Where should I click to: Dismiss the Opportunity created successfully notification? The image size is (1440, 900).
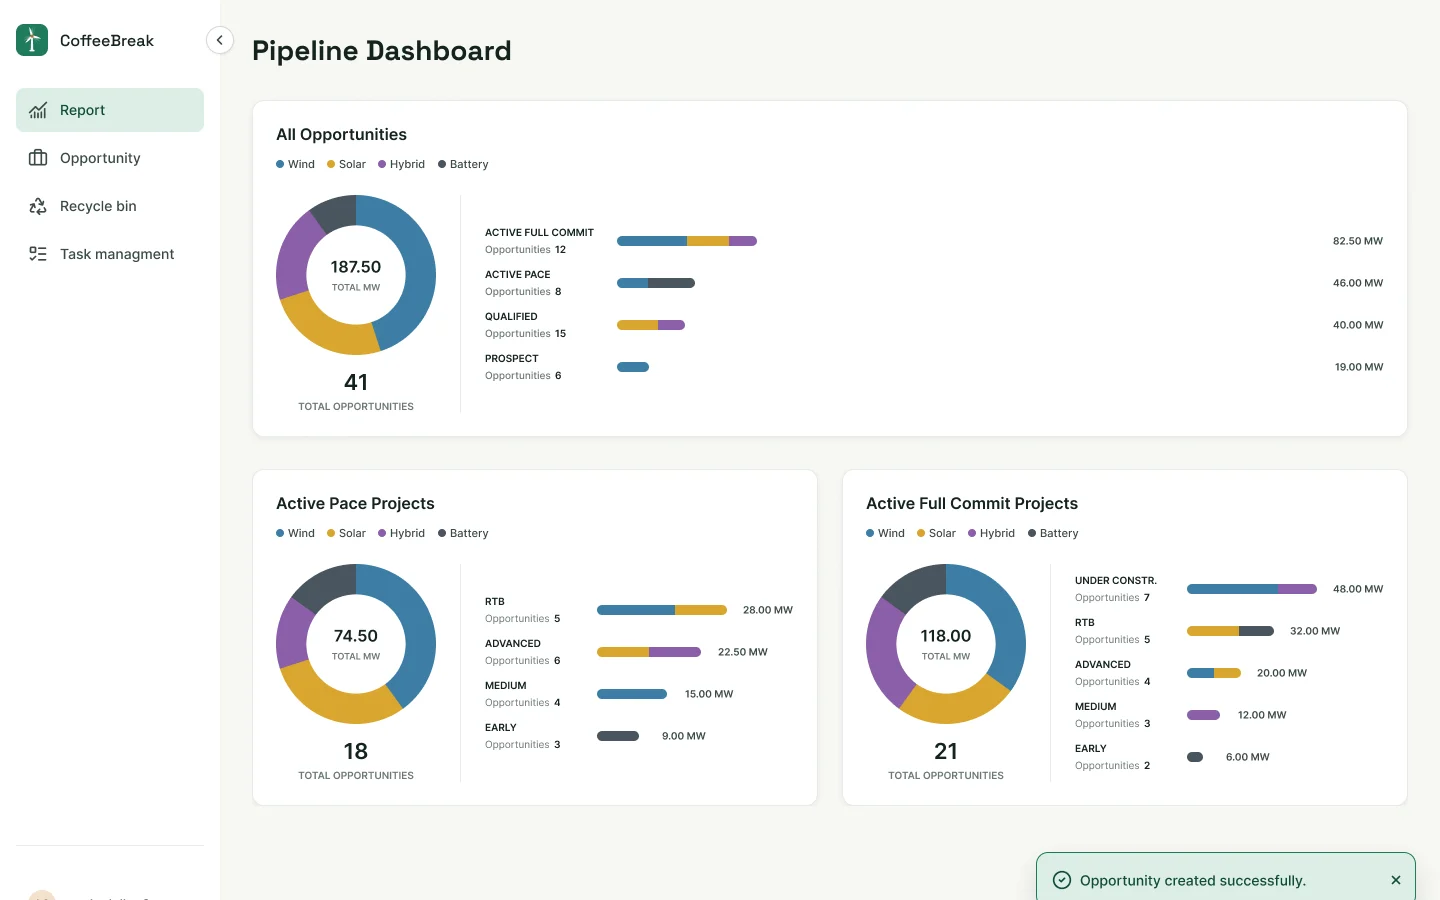1396,880
